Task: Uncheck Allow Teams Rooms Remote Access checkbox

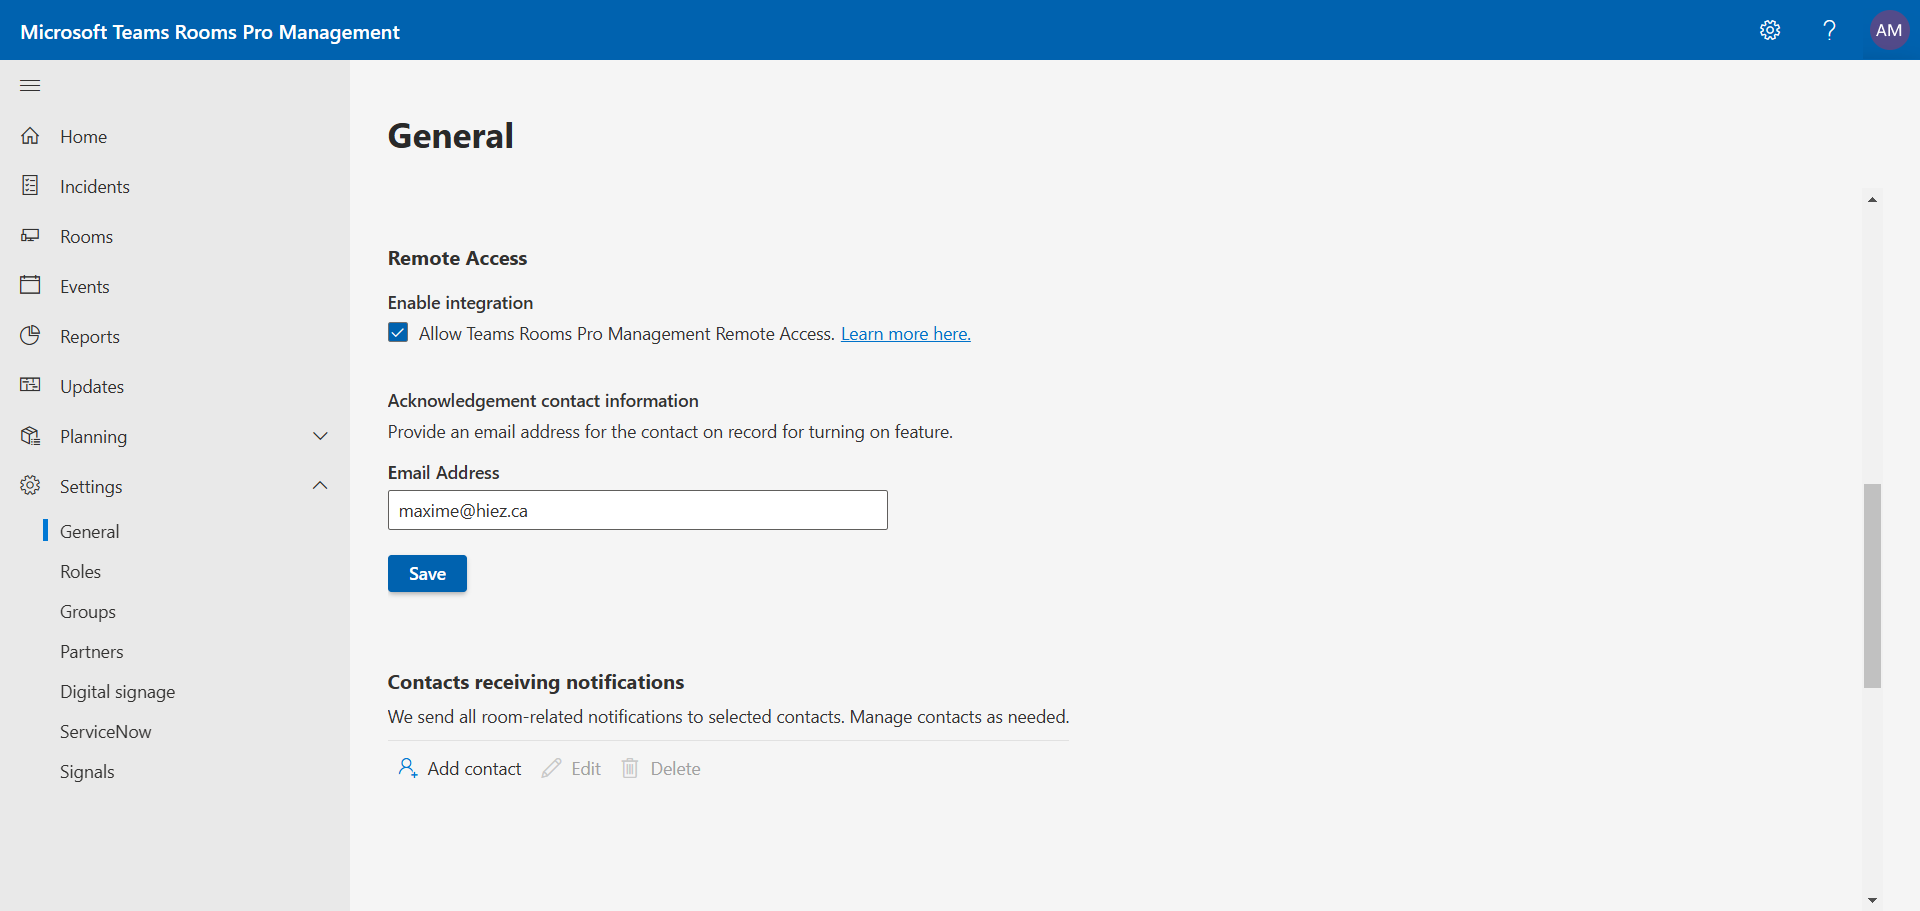Action: tap(398, 333)
